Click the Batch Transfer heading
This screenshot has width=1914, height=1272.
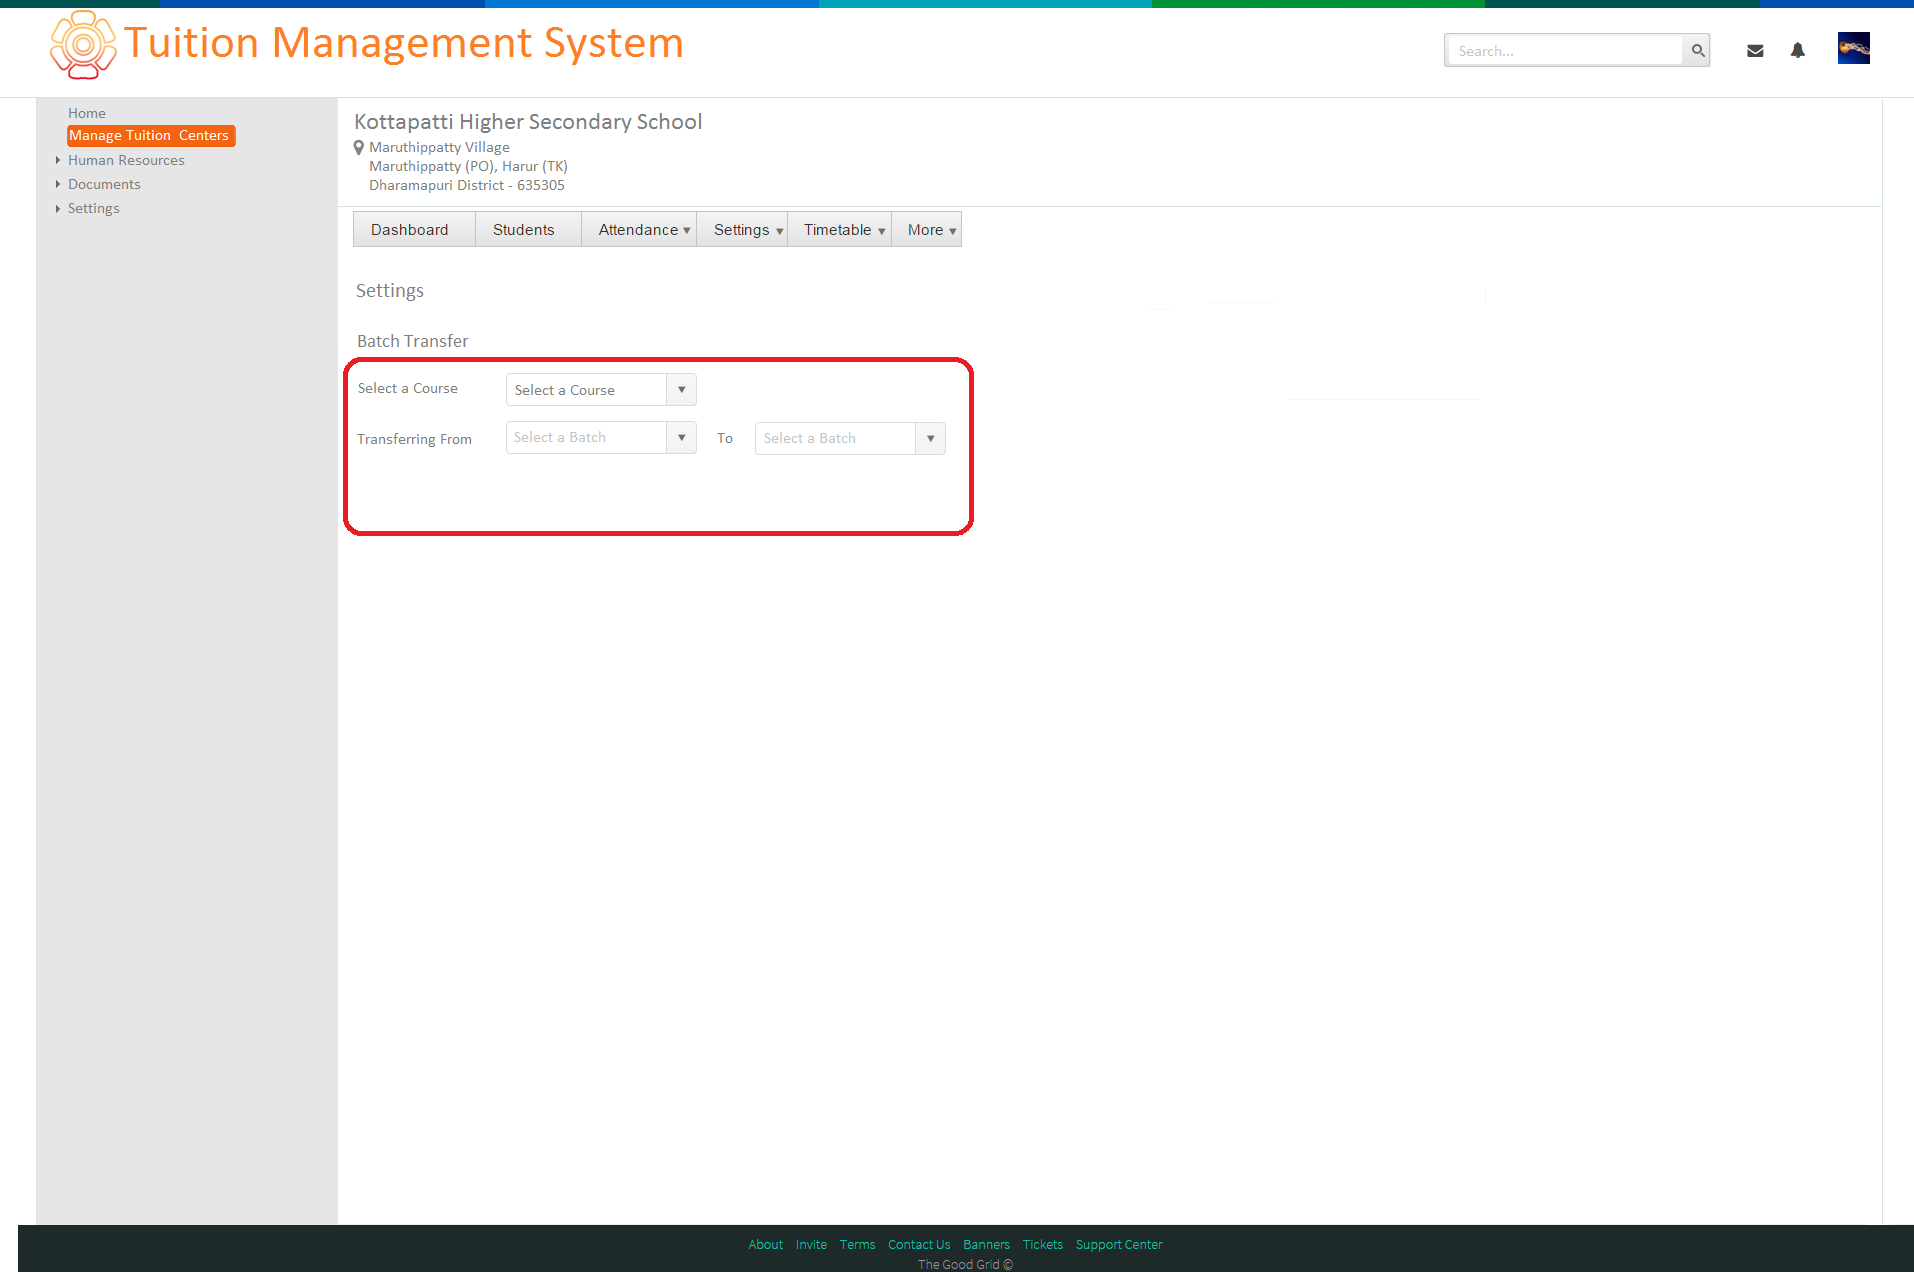tap(412, 341)
